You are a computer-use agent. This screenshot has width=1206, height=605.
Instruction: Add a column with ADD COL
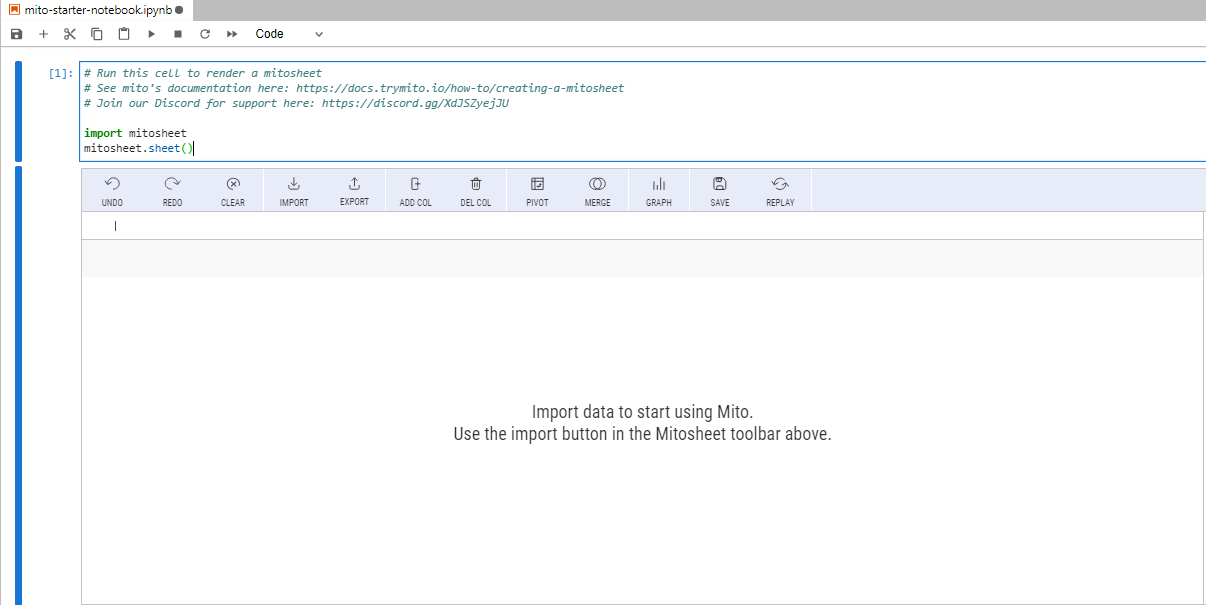coord(416,191)
